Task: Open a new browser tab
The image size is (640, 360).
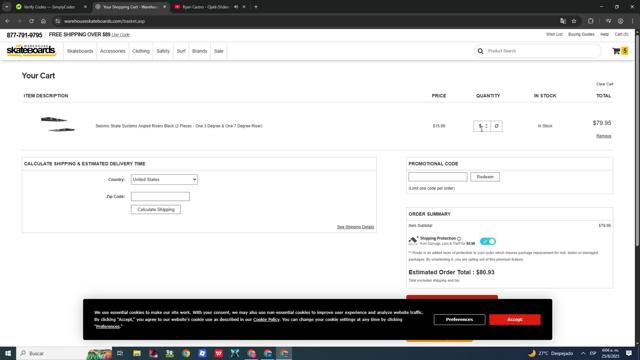Action: [256, 7]
